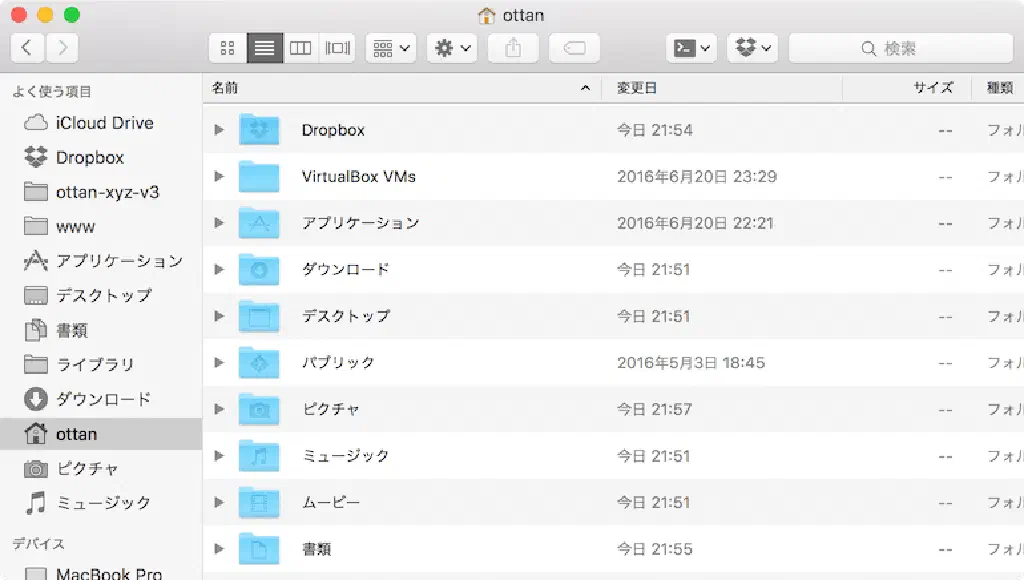Switch to column view mode

[x=301, y=48]
